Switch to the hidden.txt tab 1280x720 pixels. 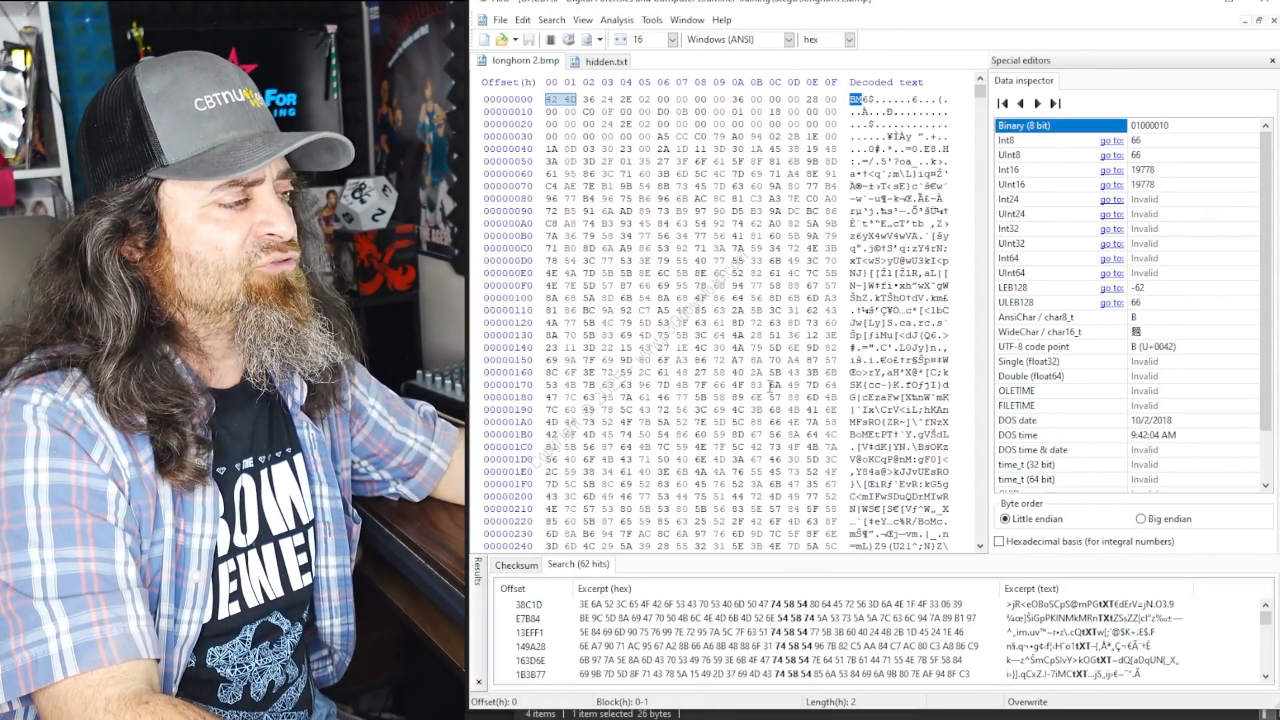[600, 62]
